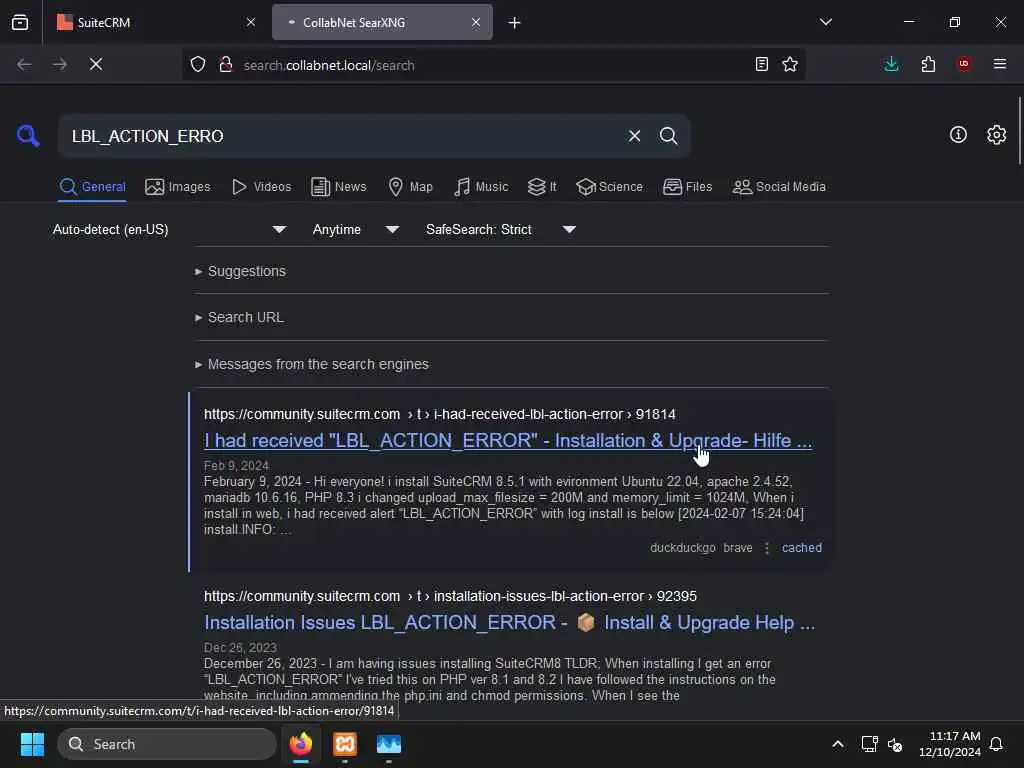Viewport: 1024px width, 768px height.
Task: Click the Windows taskbar Search box
Action: (167, 744)
